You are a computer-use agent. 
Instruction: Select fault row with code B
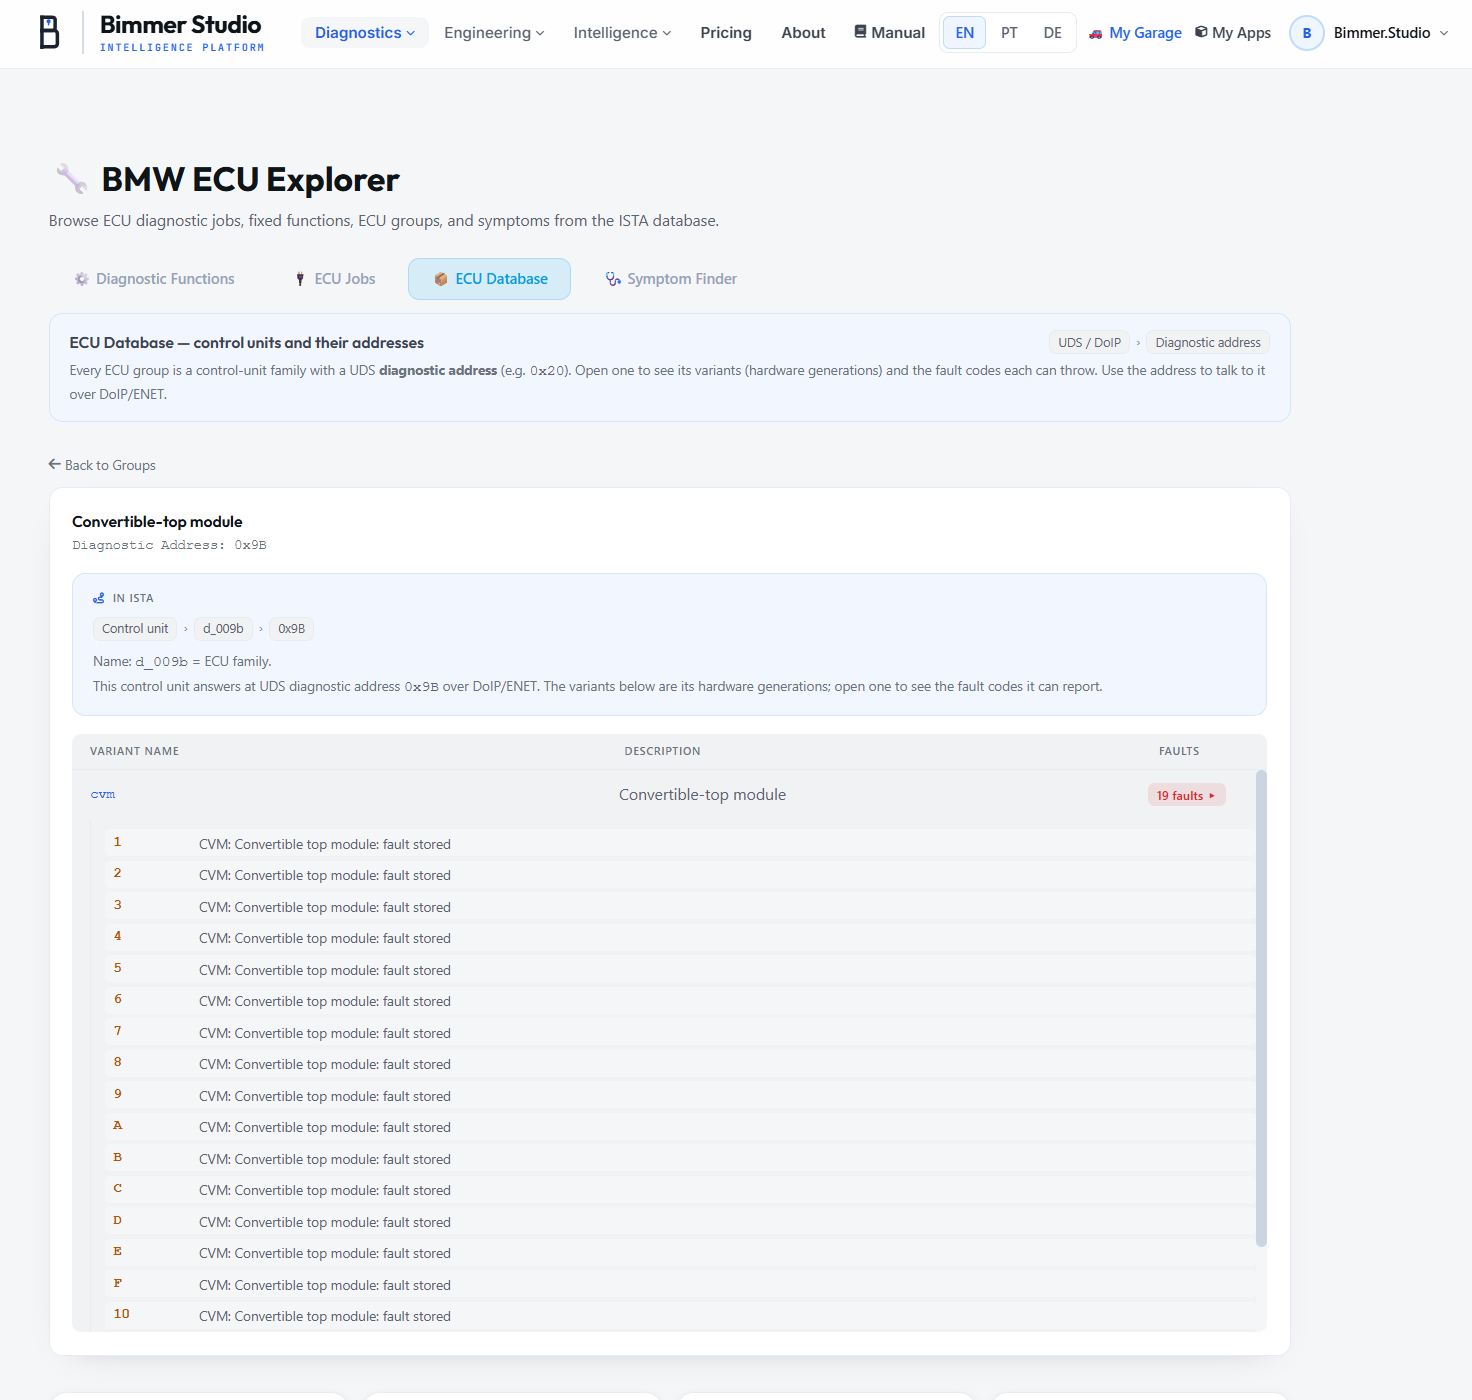point(680,1159)
